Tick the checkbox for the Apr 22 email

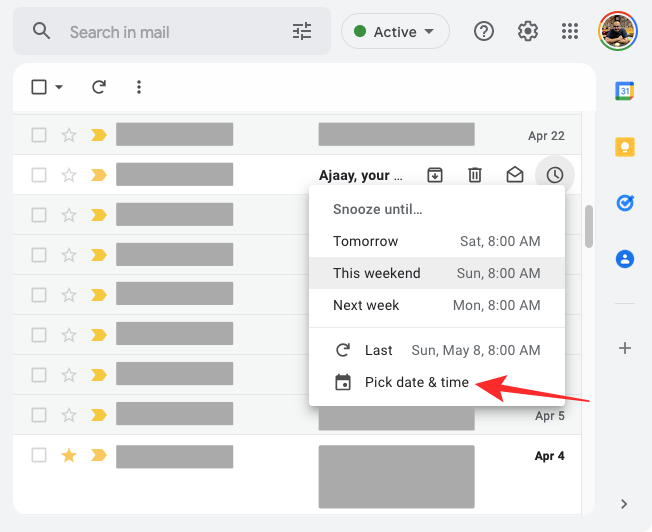[x=39, y=135]
